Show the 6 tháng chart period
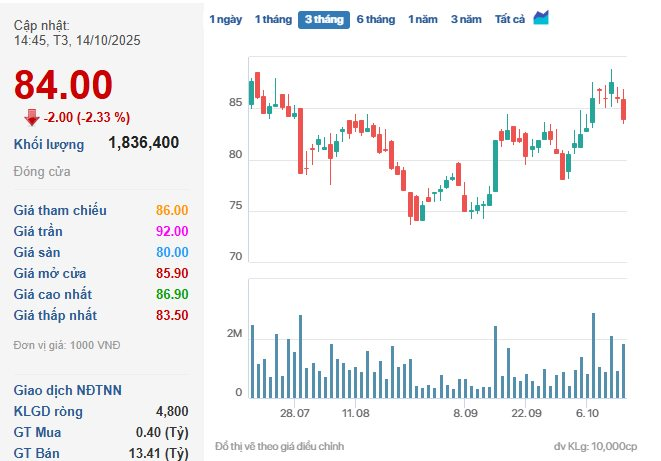Screen dimensions: 661x461 [x=376, y=19]
